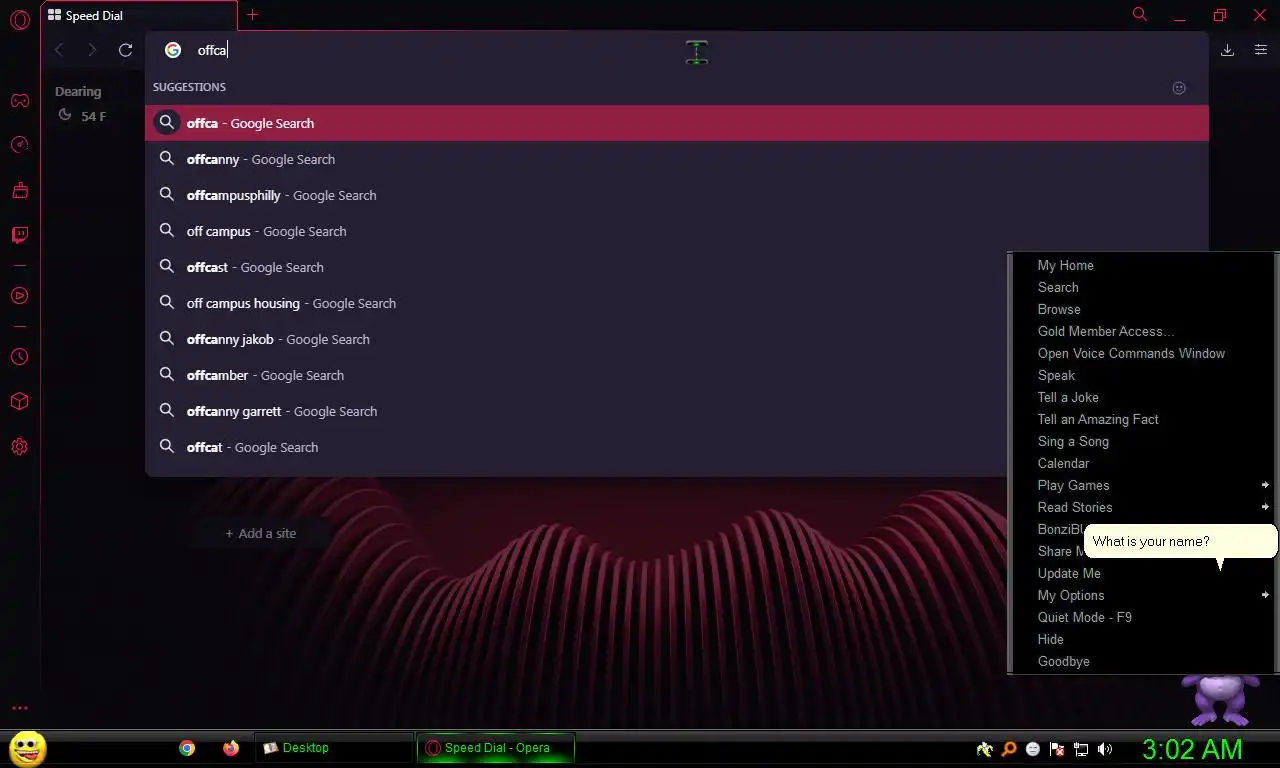
Task: Go back with the left arrow
Action: 59,50
